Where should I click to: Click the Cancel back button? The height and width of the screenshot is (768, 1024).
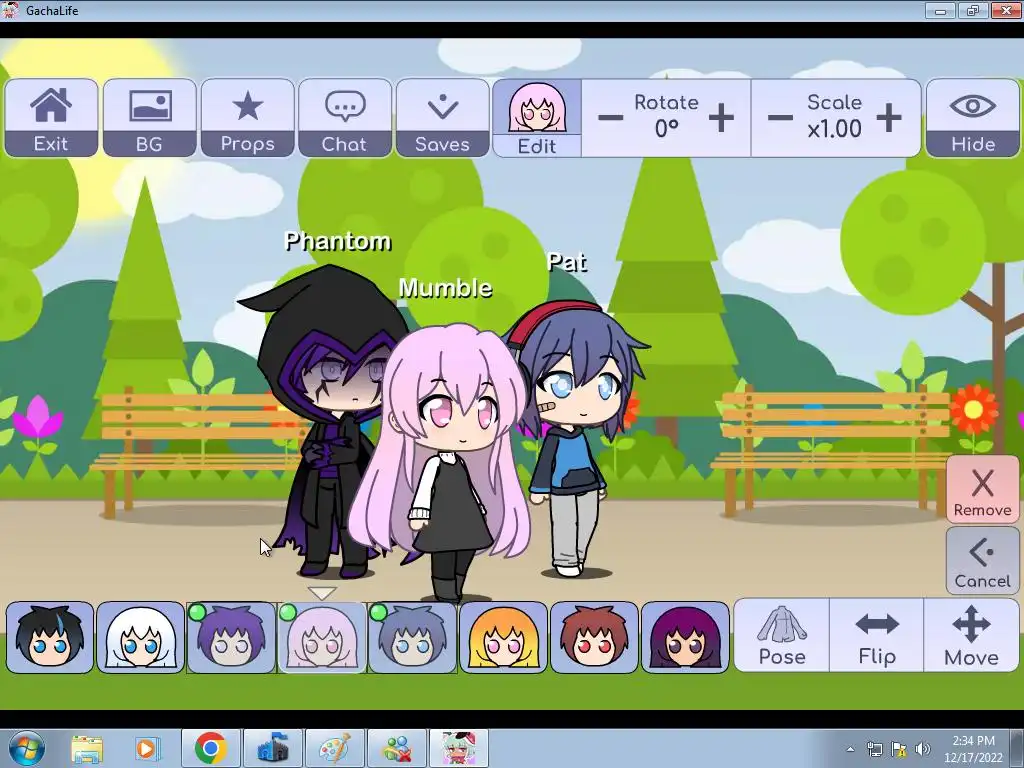(x=982, y=561)
